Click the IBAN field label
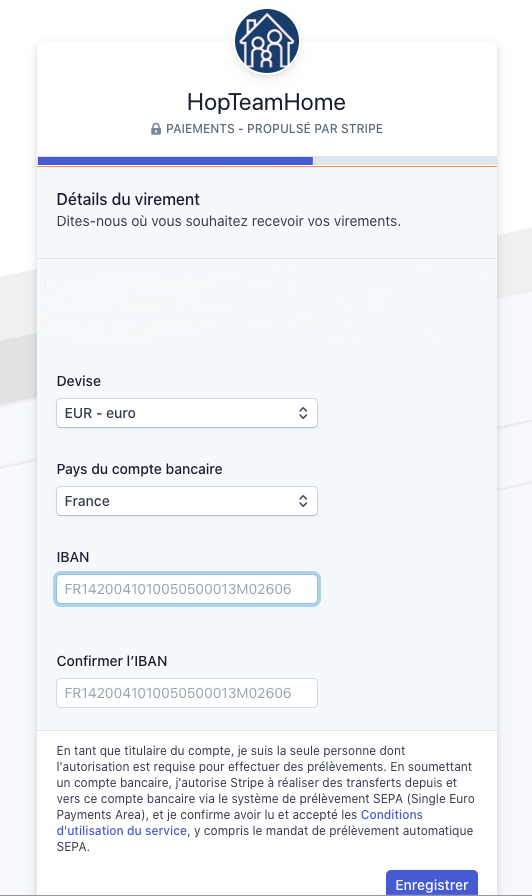The width and height of the screenshot is (532, 896). (73, 557)
